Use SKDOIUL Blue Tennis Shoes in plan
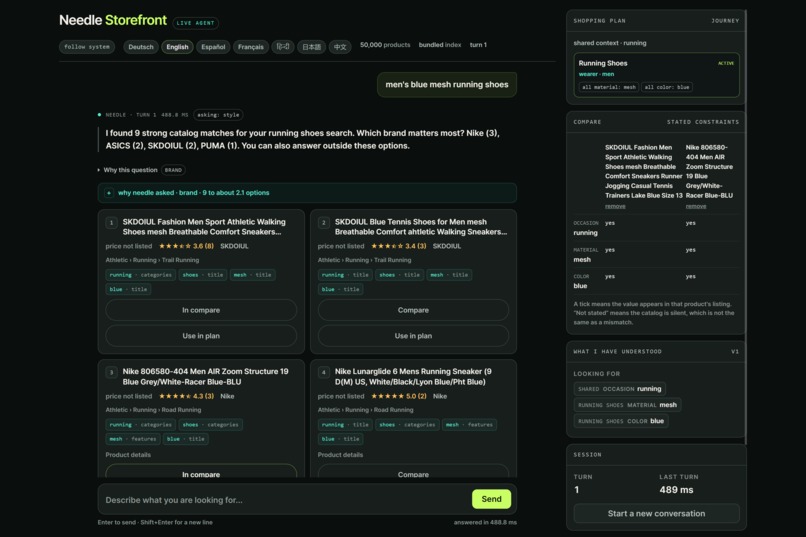Screen dimensions: 806x537 (413, 336)
